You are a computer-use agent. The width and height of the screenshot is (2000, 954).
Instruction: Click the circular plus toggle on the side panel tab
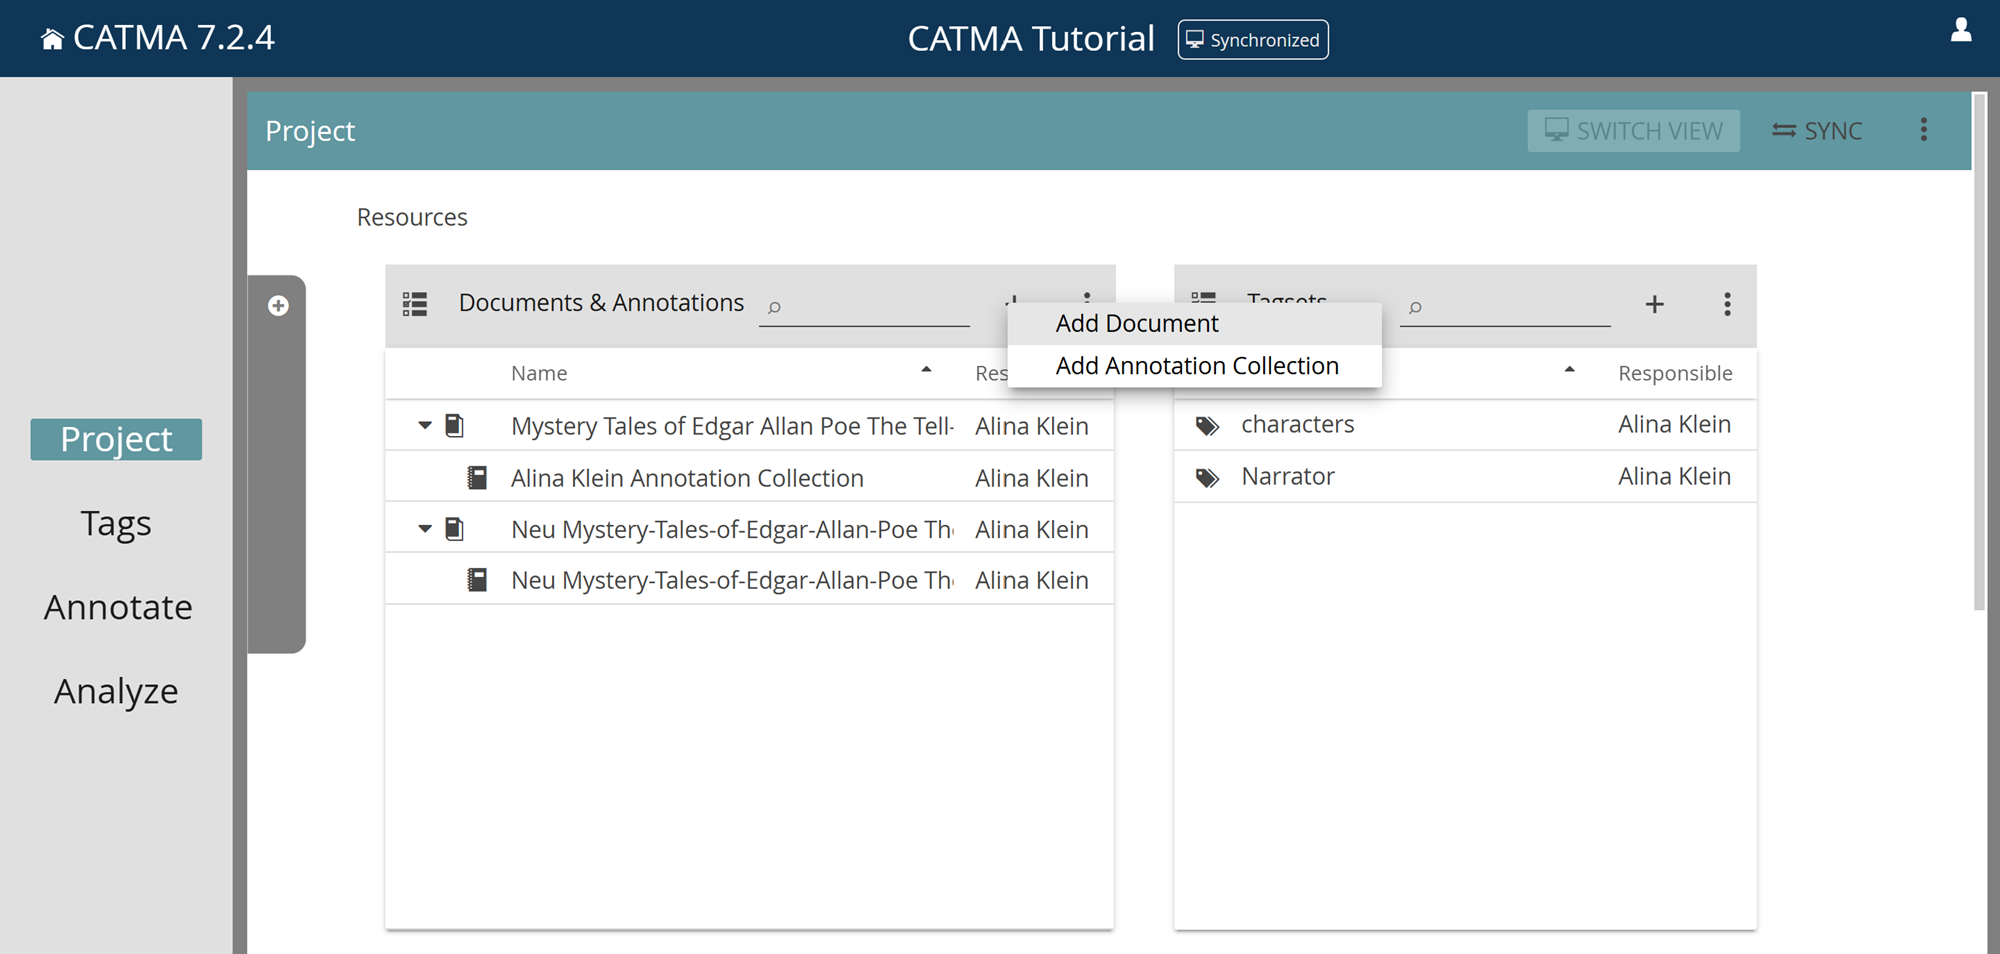[x=278, y=305]
